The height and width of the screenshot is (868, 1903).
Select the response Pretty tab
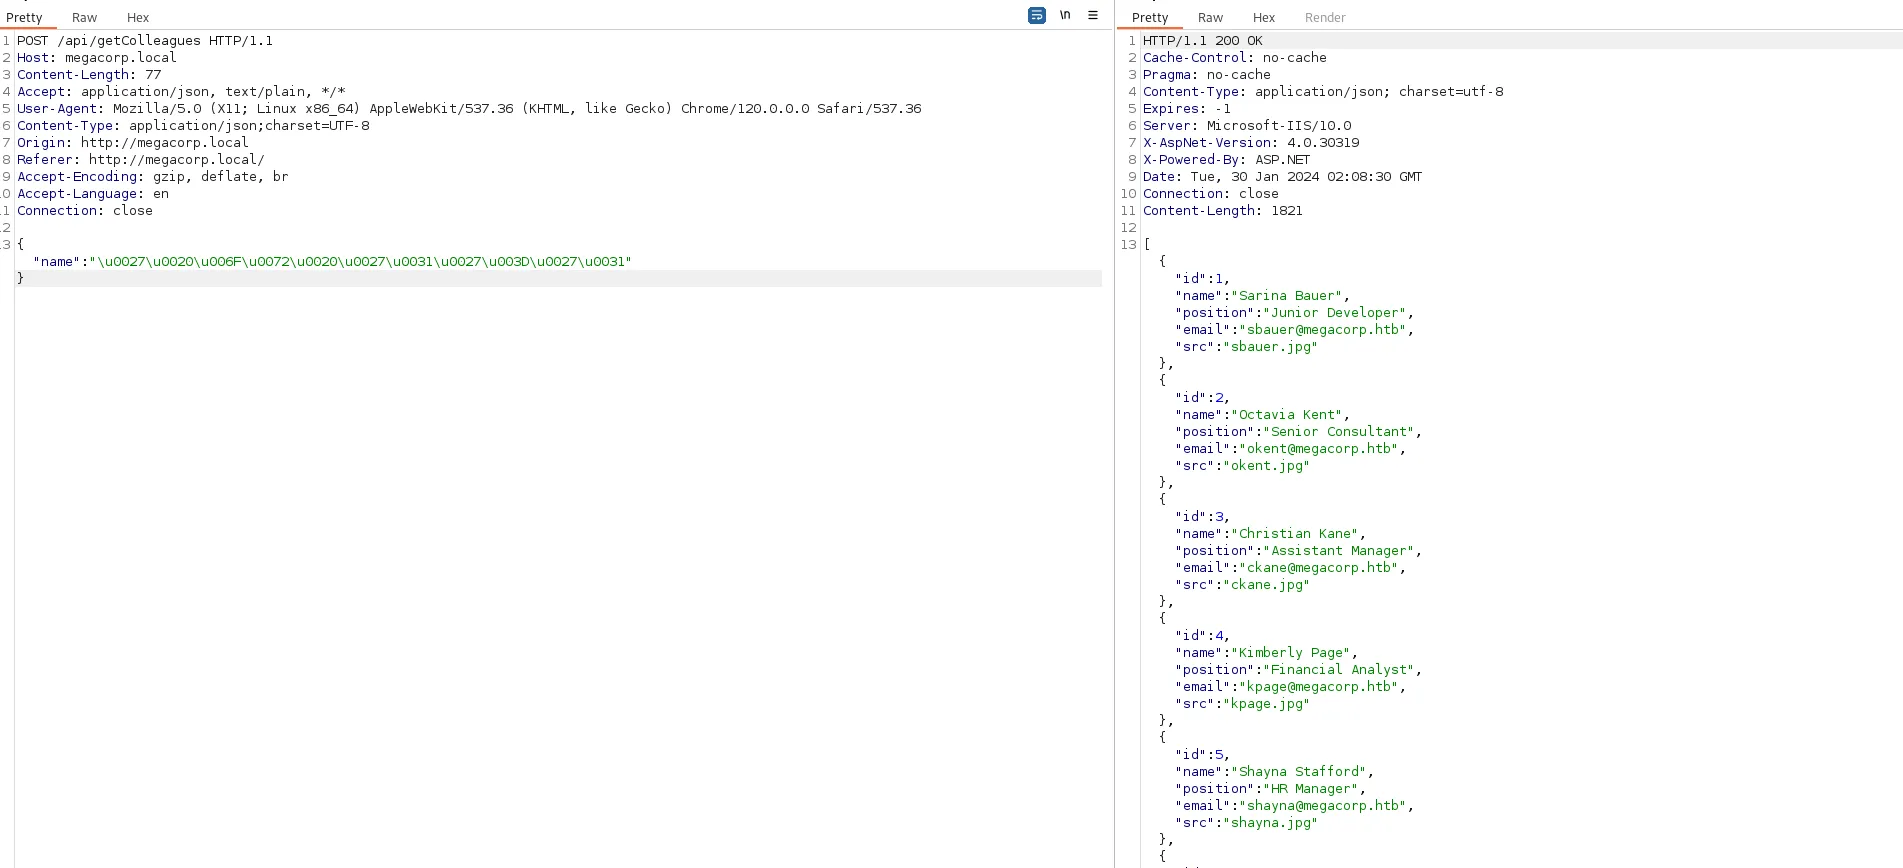1150,18
